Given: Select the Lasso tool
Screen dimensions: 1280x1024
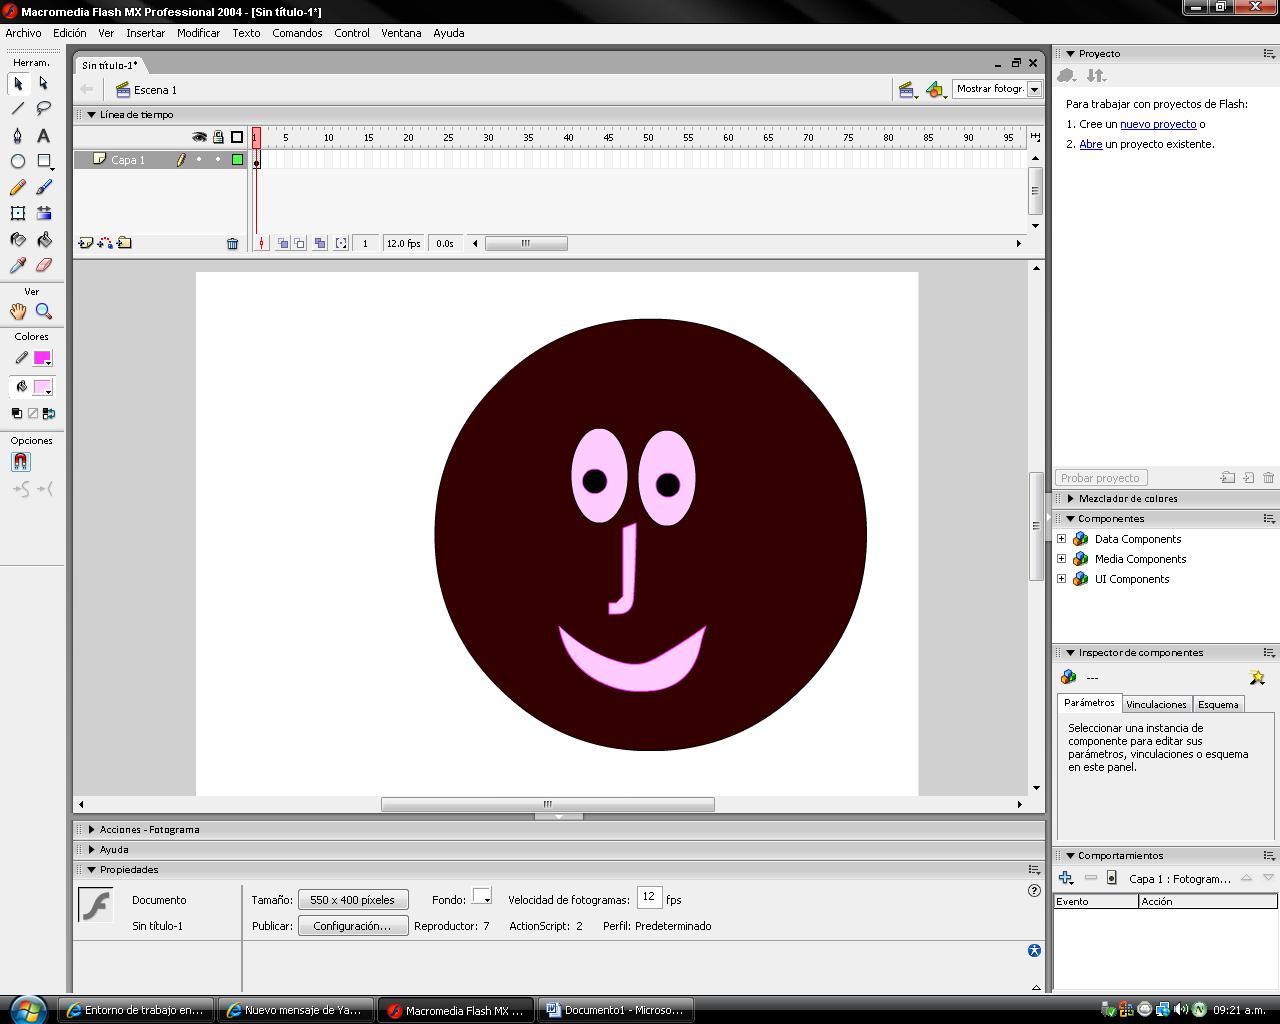Looking at the screenshot, I should click(x=42, y=109).
